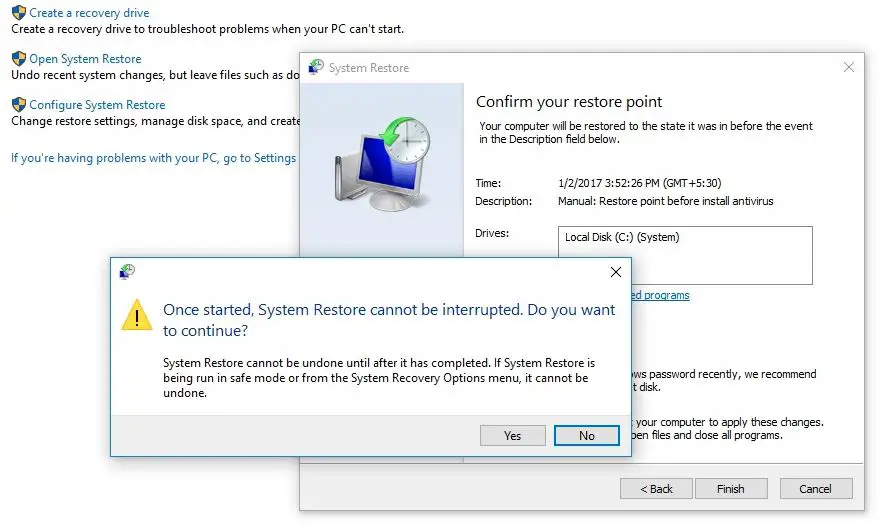The height and width of the screenshot is (528, 888).
Task: Open the Configure System Restore link
Action: pyautogui.click(x=97, y=105)
